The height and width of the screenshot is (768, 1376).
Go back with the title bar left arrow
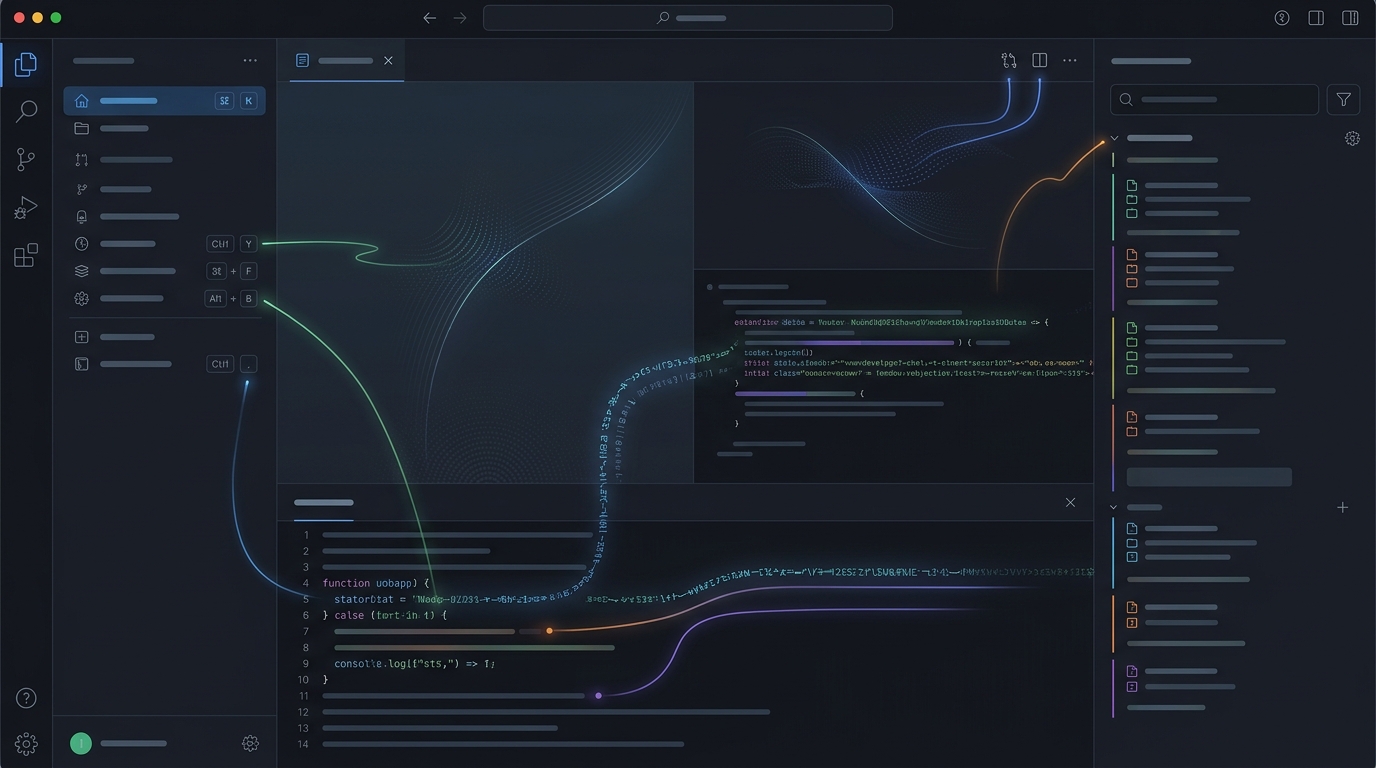click(430, 18)
